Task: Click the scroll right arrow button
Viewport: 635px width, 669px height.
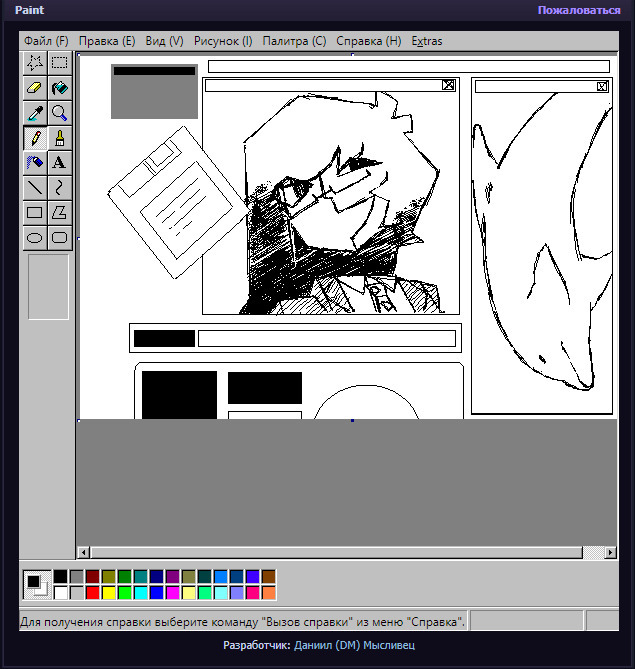Action: [x=611, y=553]
